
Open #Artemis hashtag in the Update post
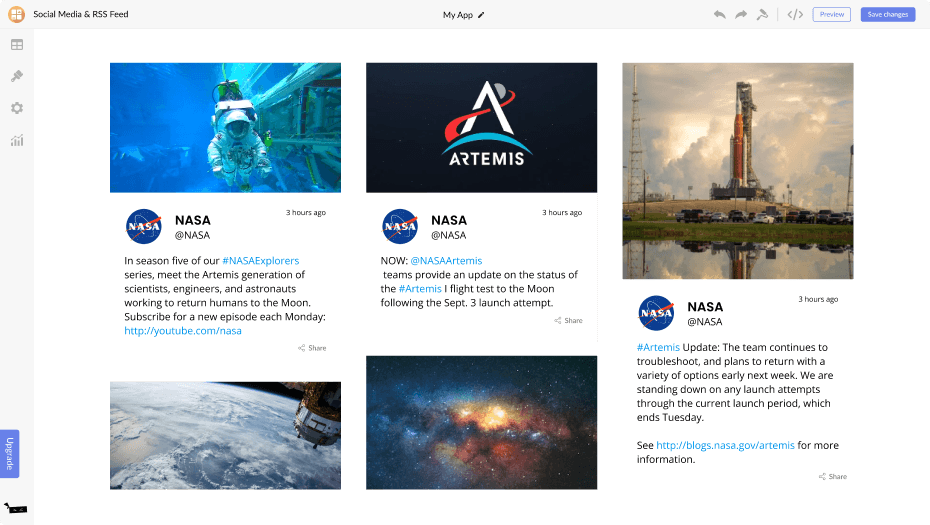click(658, 347)
